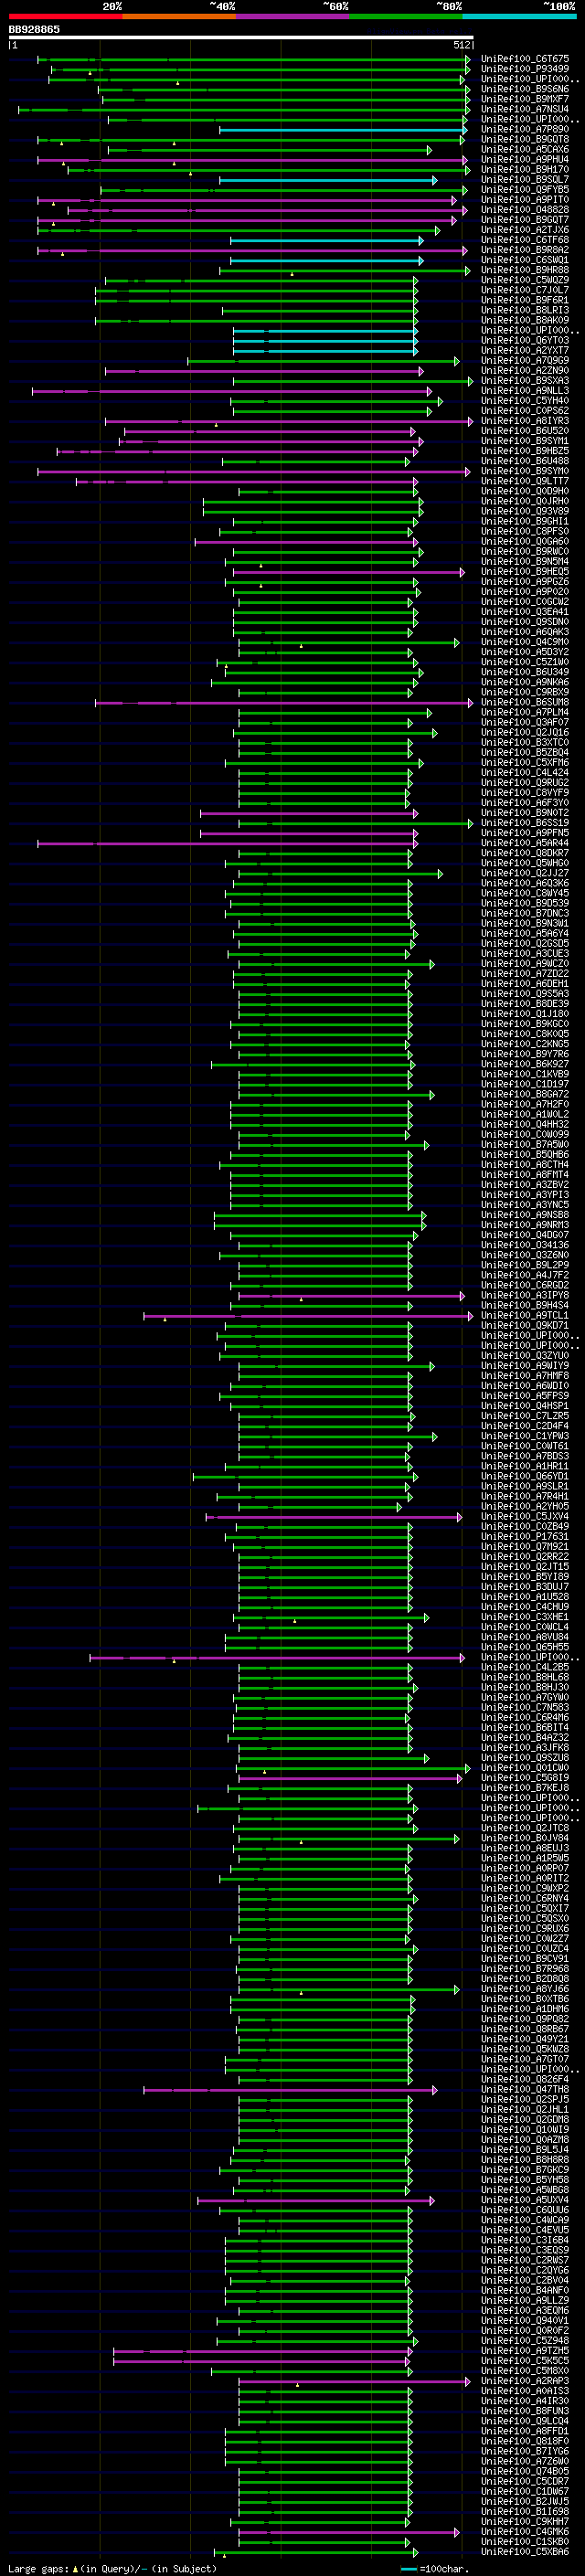Select hit label UniRef100_A9PIT0

coord(525,200)
